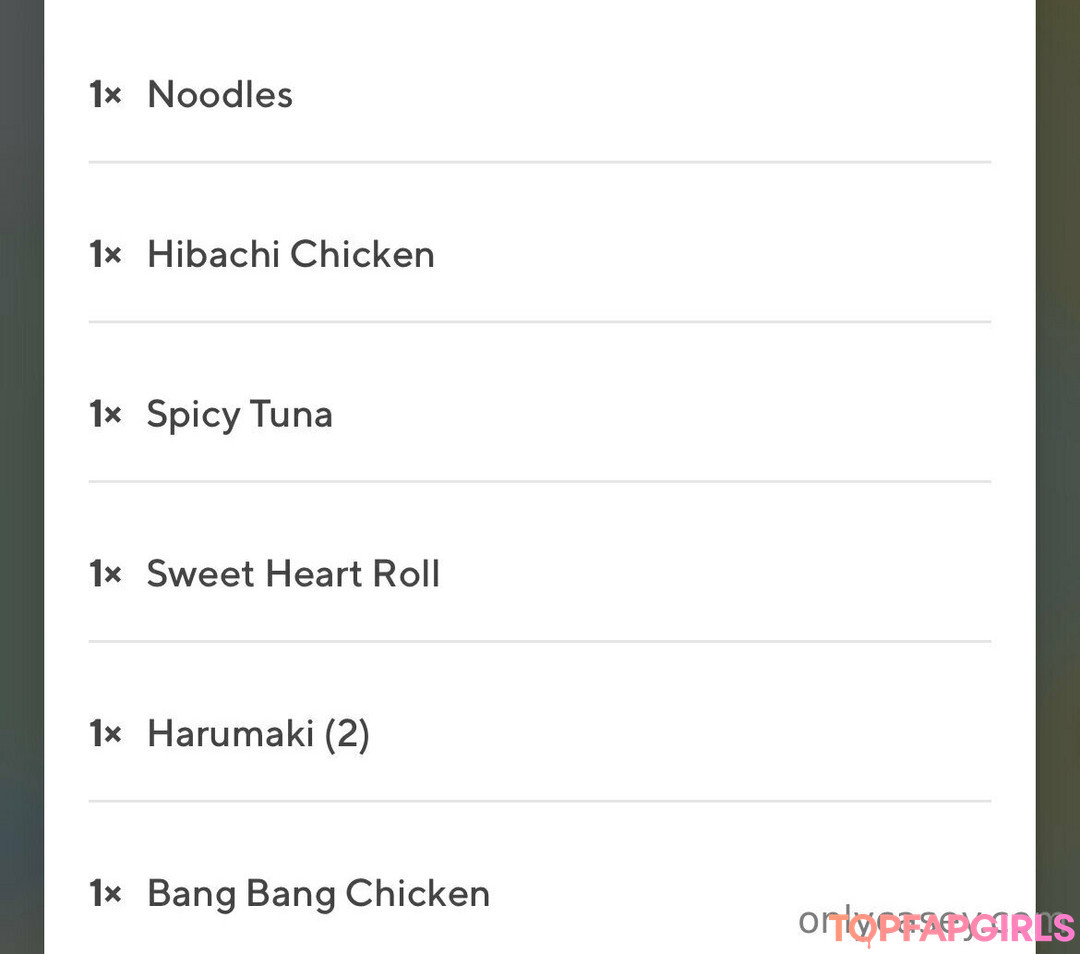Tap the 1× quantity beside Harumaki (2)
Screen dimensions: 1080x954
coord(105,735)
